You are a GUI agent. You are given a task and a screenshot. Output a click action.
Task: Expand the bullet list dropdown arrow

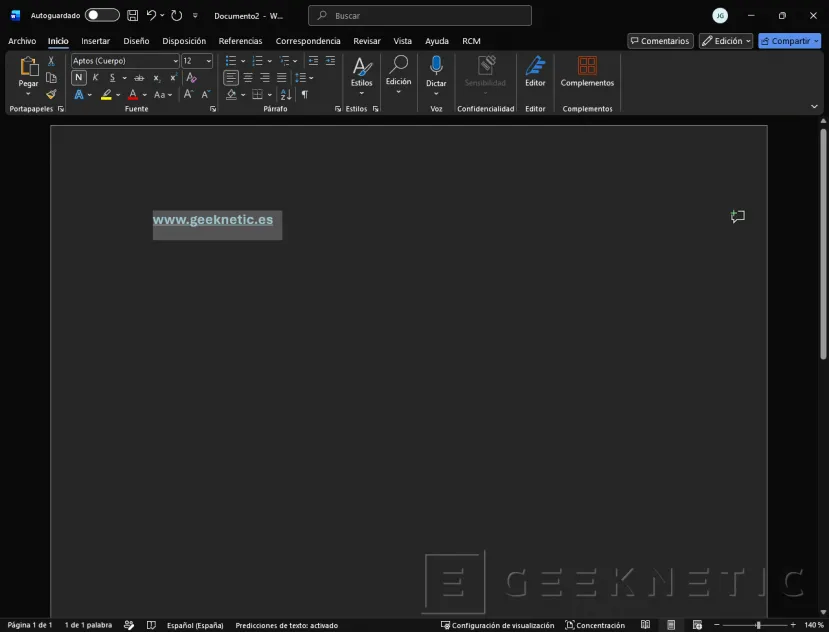point(243,61)
